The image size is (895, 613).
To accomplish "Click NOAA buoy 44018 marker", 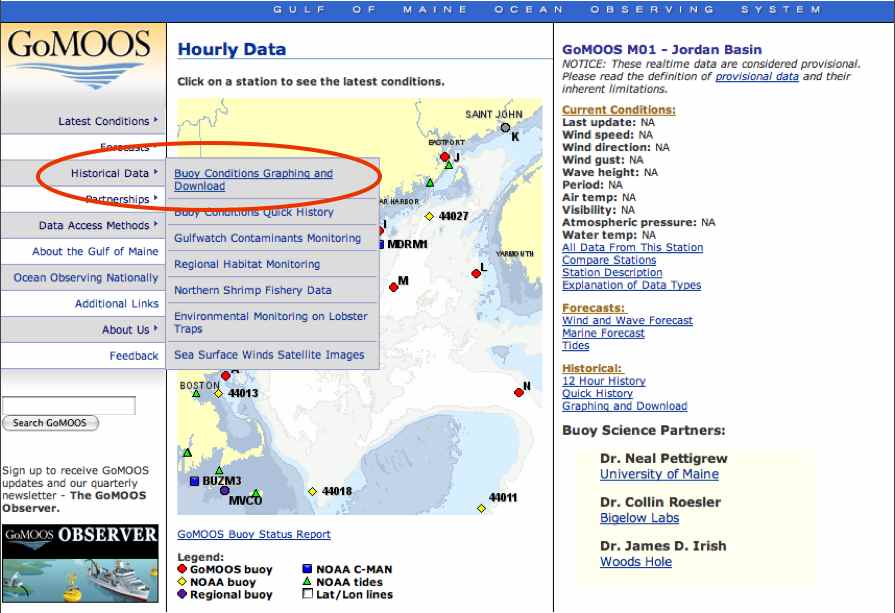I will [312, 491].
